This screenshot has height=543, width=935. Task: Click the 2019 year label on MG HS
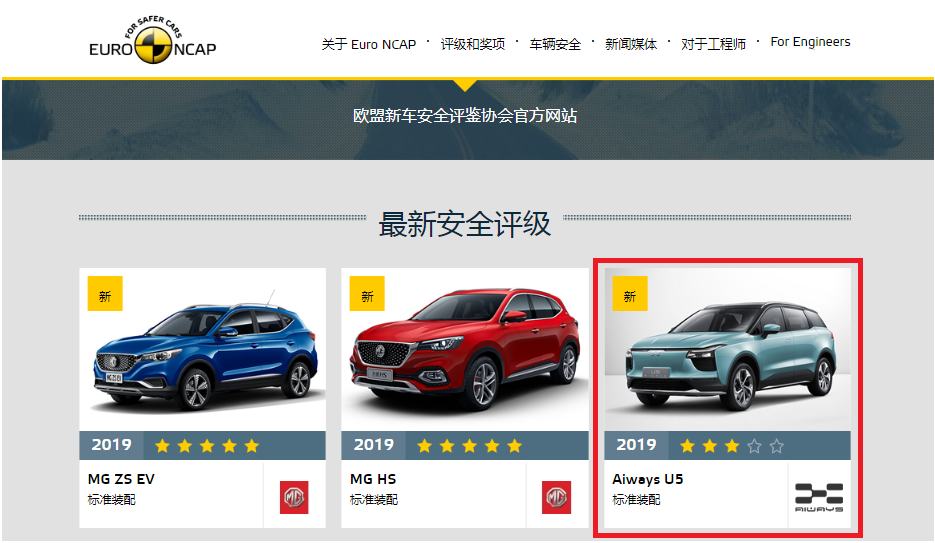[374, 445]
